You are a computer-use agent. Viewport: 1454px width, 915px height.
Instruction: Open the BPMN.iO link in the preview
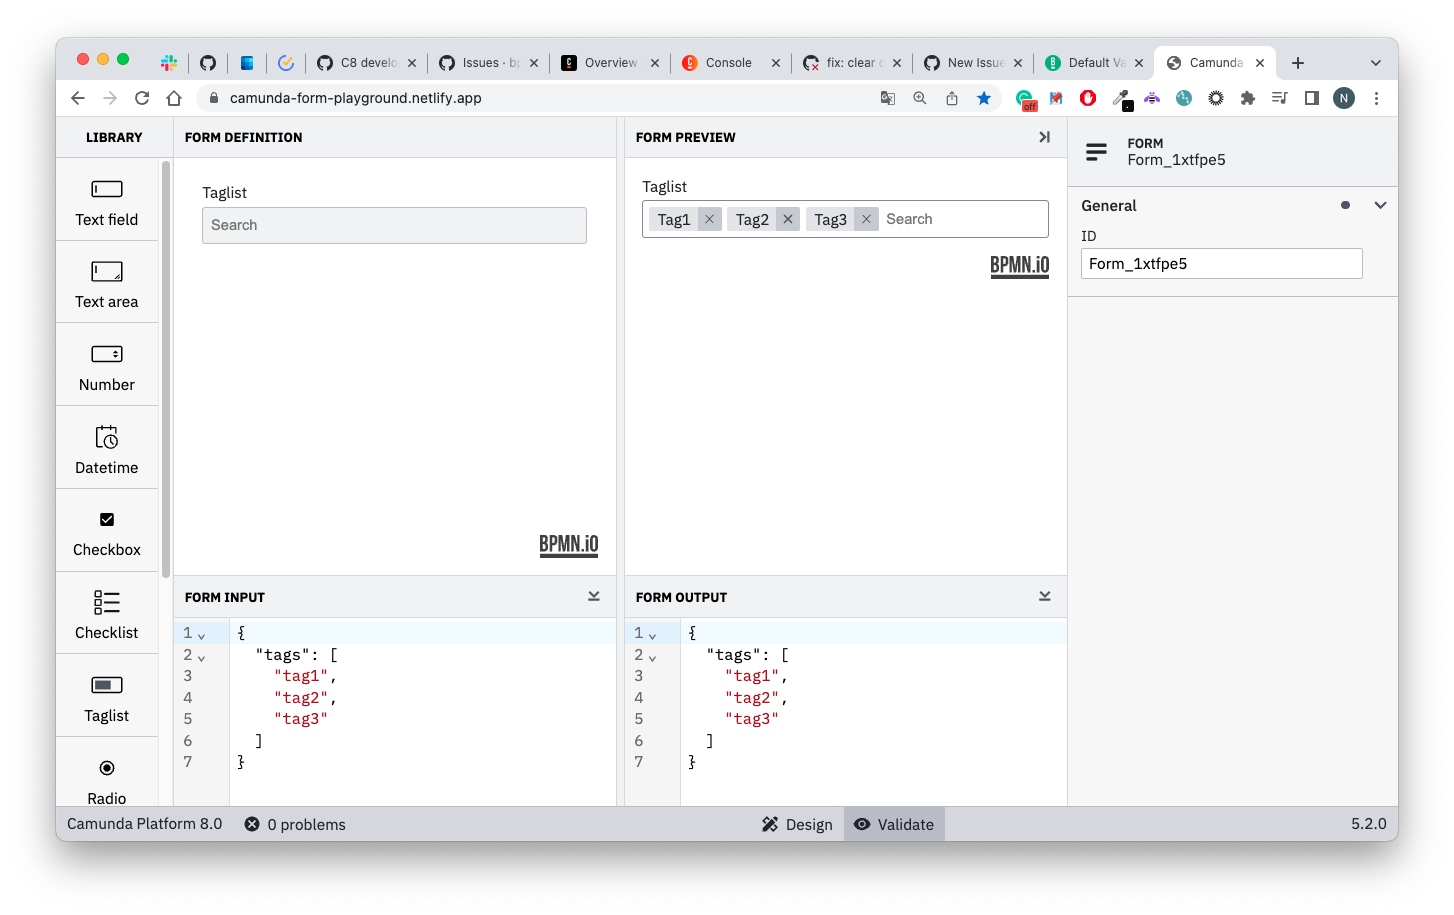click(1019, 266)
